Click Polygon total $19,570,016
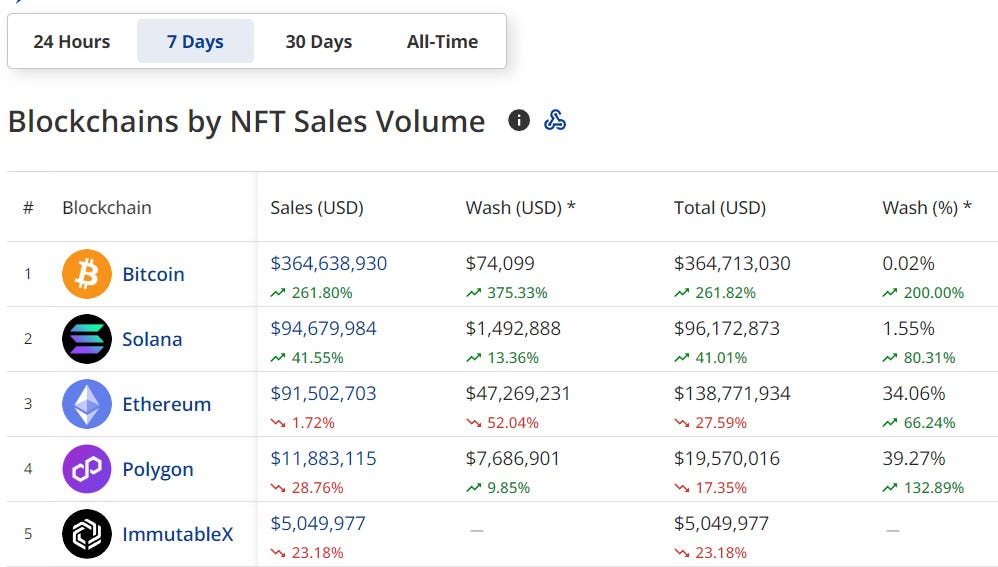Viewport: 998px width, 567px height. click(726, 458)
